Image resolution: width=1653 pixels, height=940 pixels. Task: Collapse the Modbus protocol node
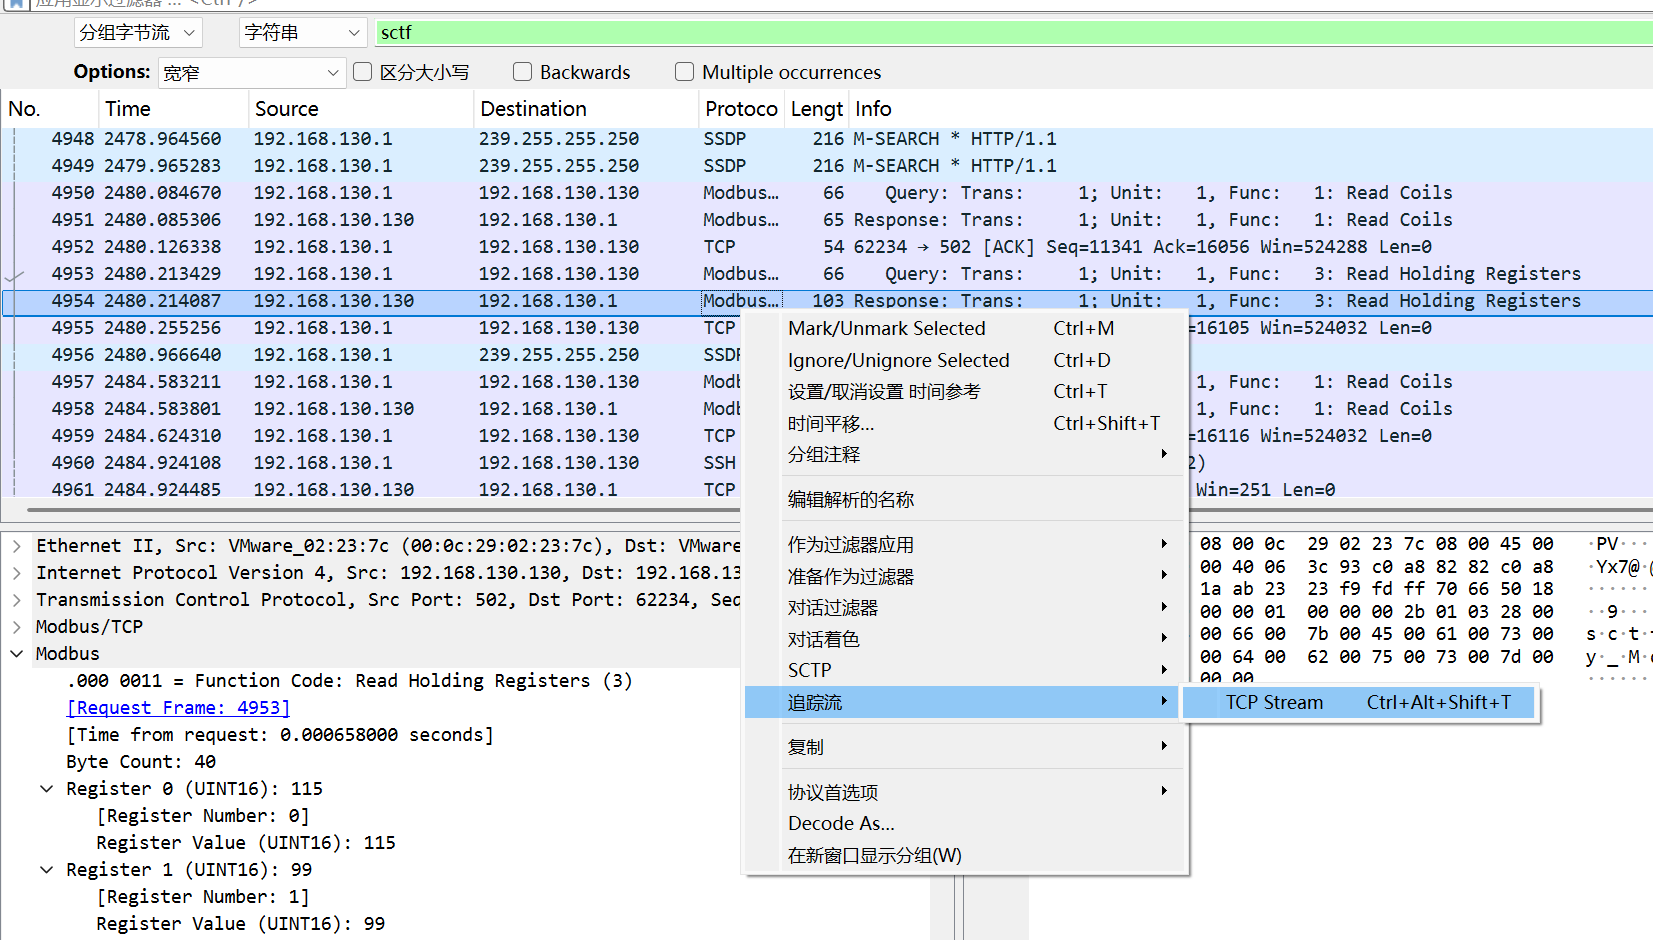17,653
